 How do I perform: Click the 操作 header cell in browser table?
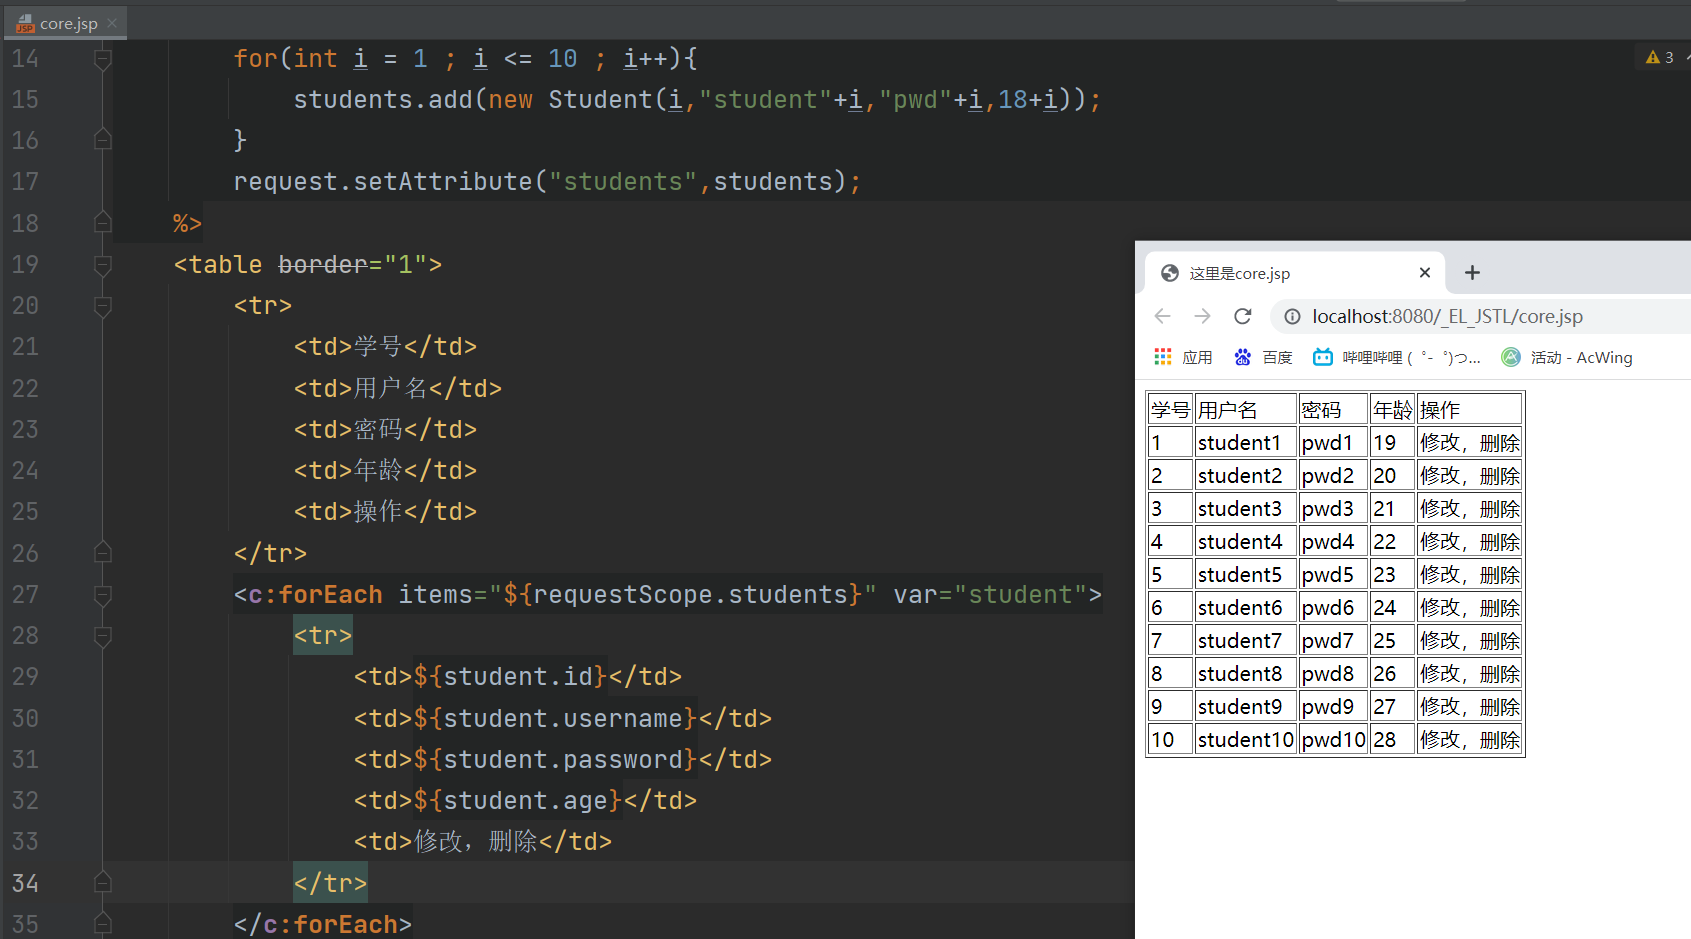(1469, 410)
